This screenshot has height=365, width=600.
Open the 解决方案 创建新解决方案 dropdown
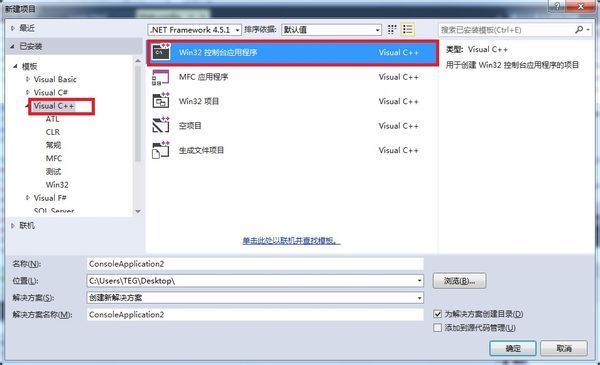419,298
